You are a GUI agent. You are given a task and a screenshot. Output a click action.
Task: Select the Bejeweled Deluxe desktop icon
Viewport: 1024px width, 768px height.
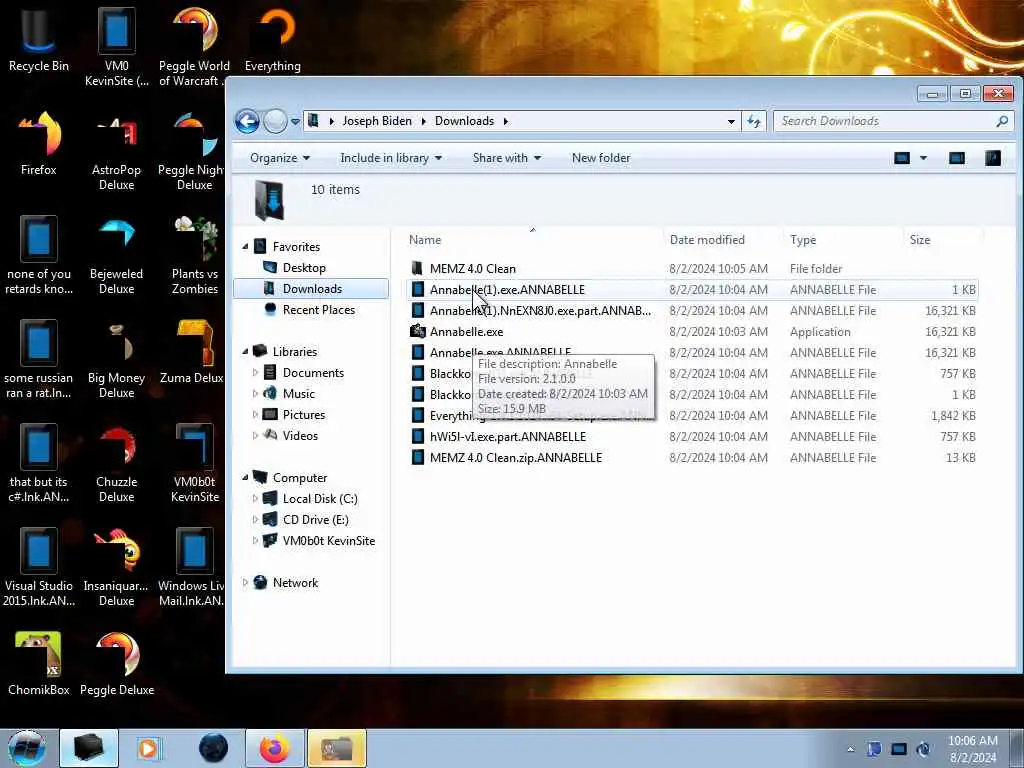coord(116,255)
